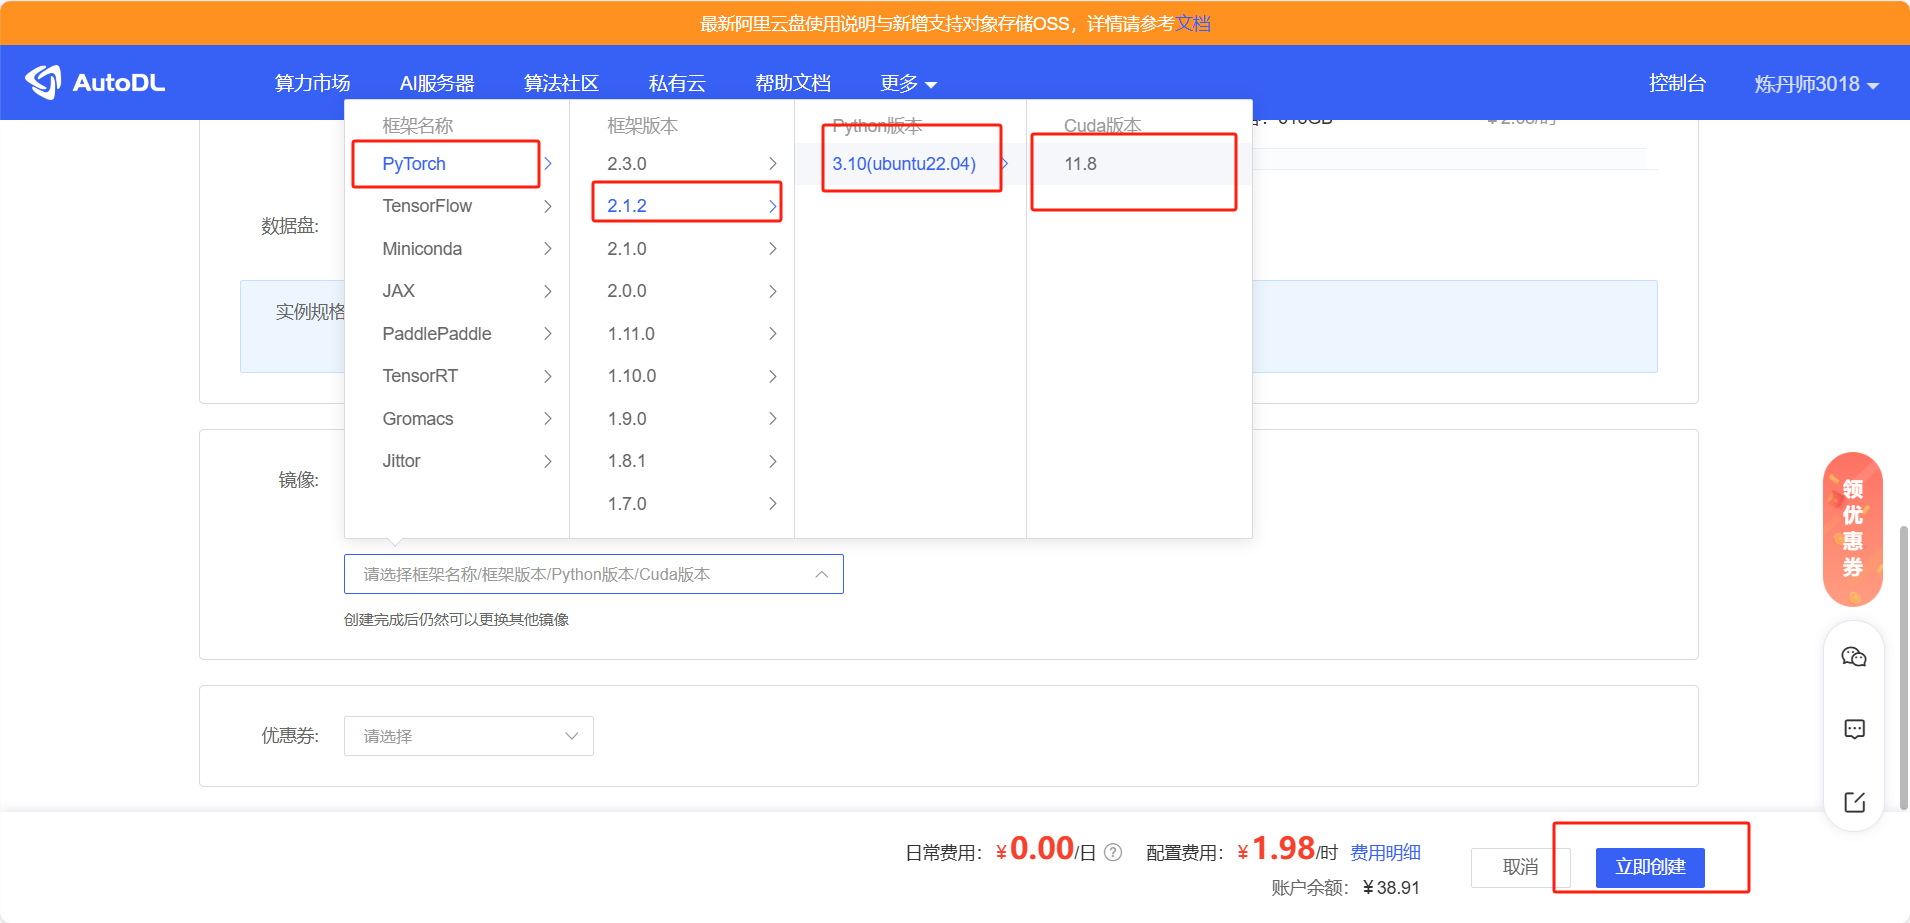Screen dimensions: 1910x923
Task: Open 帮助文档 in navbar
Action: [793, 83]
